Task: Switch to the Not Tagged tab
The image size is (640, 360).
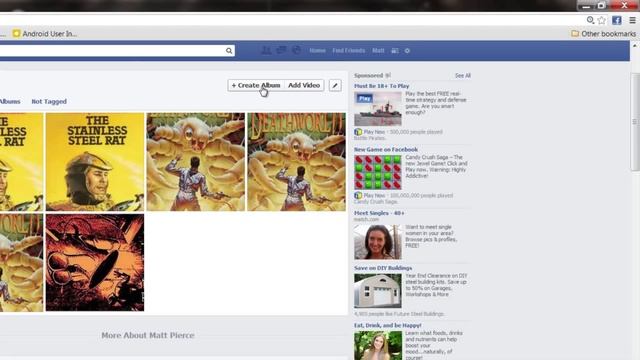Action: [x=49, y=101]
